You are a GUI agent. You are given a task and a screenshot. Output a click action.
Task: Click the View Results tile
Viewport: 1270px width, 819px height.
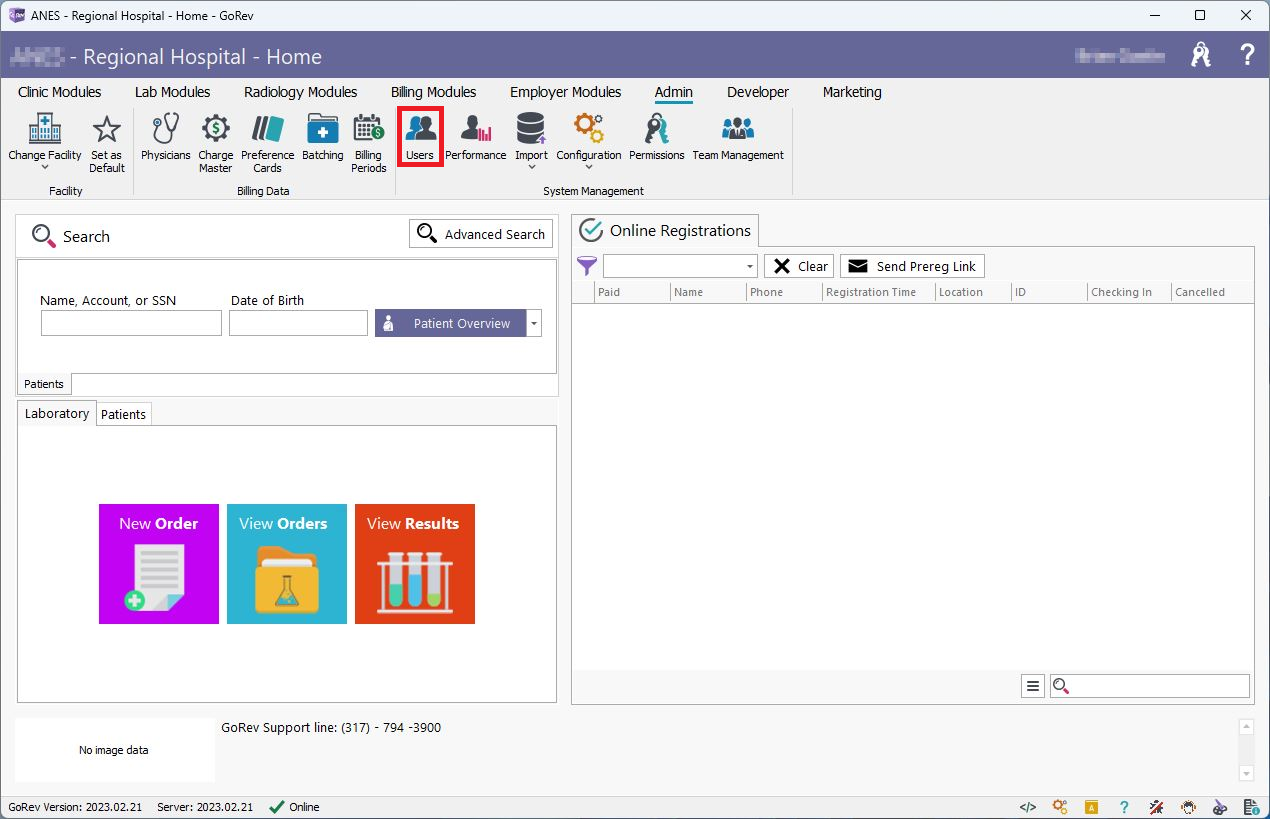(x=415, y=564)
